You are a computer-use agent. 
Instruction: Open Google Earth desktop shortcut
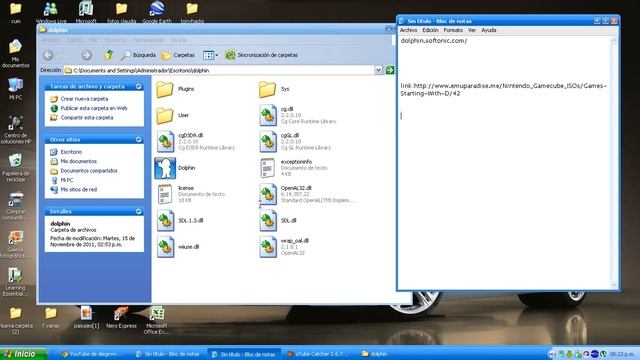tap(157, 12)
